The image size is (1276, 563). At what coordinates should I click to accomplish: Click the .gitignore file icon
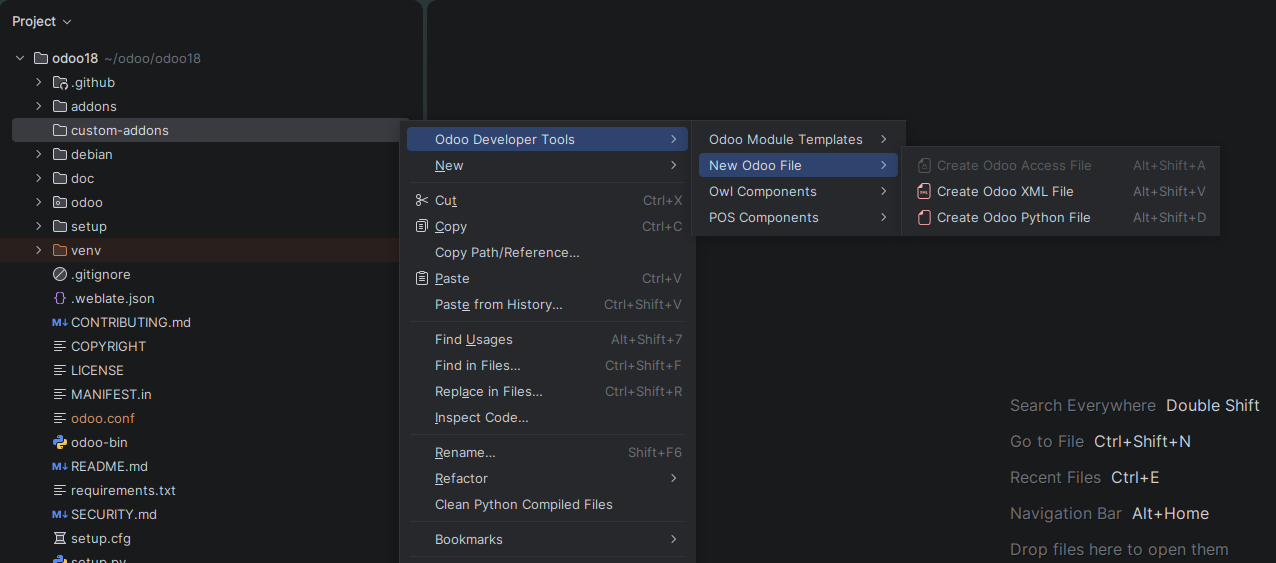[x=60, y=274]
